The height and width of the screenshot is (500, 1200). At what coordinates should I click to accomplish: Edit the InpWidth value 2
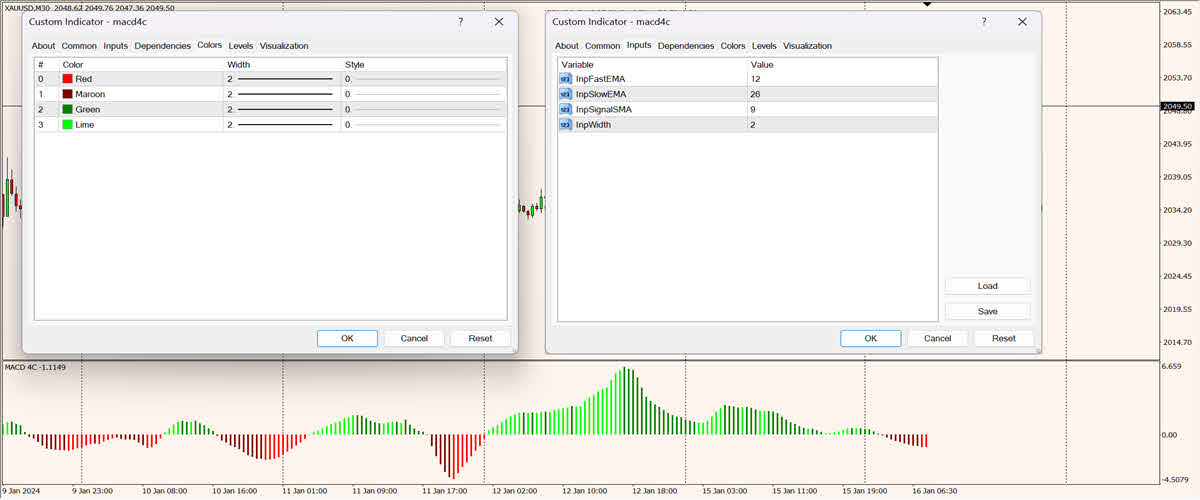tap(842, 125)
